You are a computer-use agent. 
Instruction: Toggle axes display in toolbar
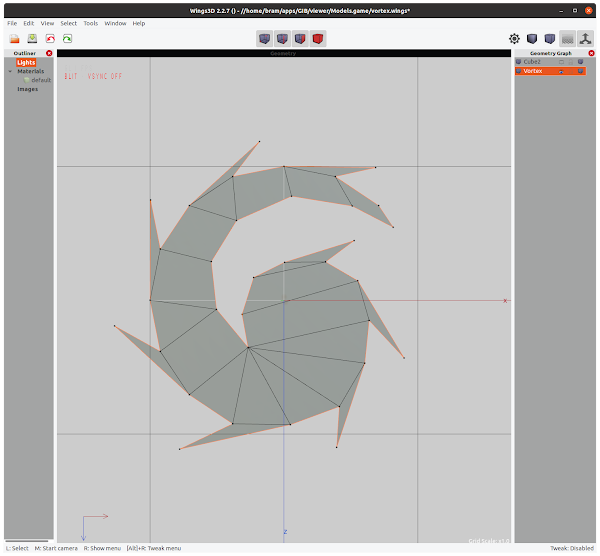pos(585,39)
